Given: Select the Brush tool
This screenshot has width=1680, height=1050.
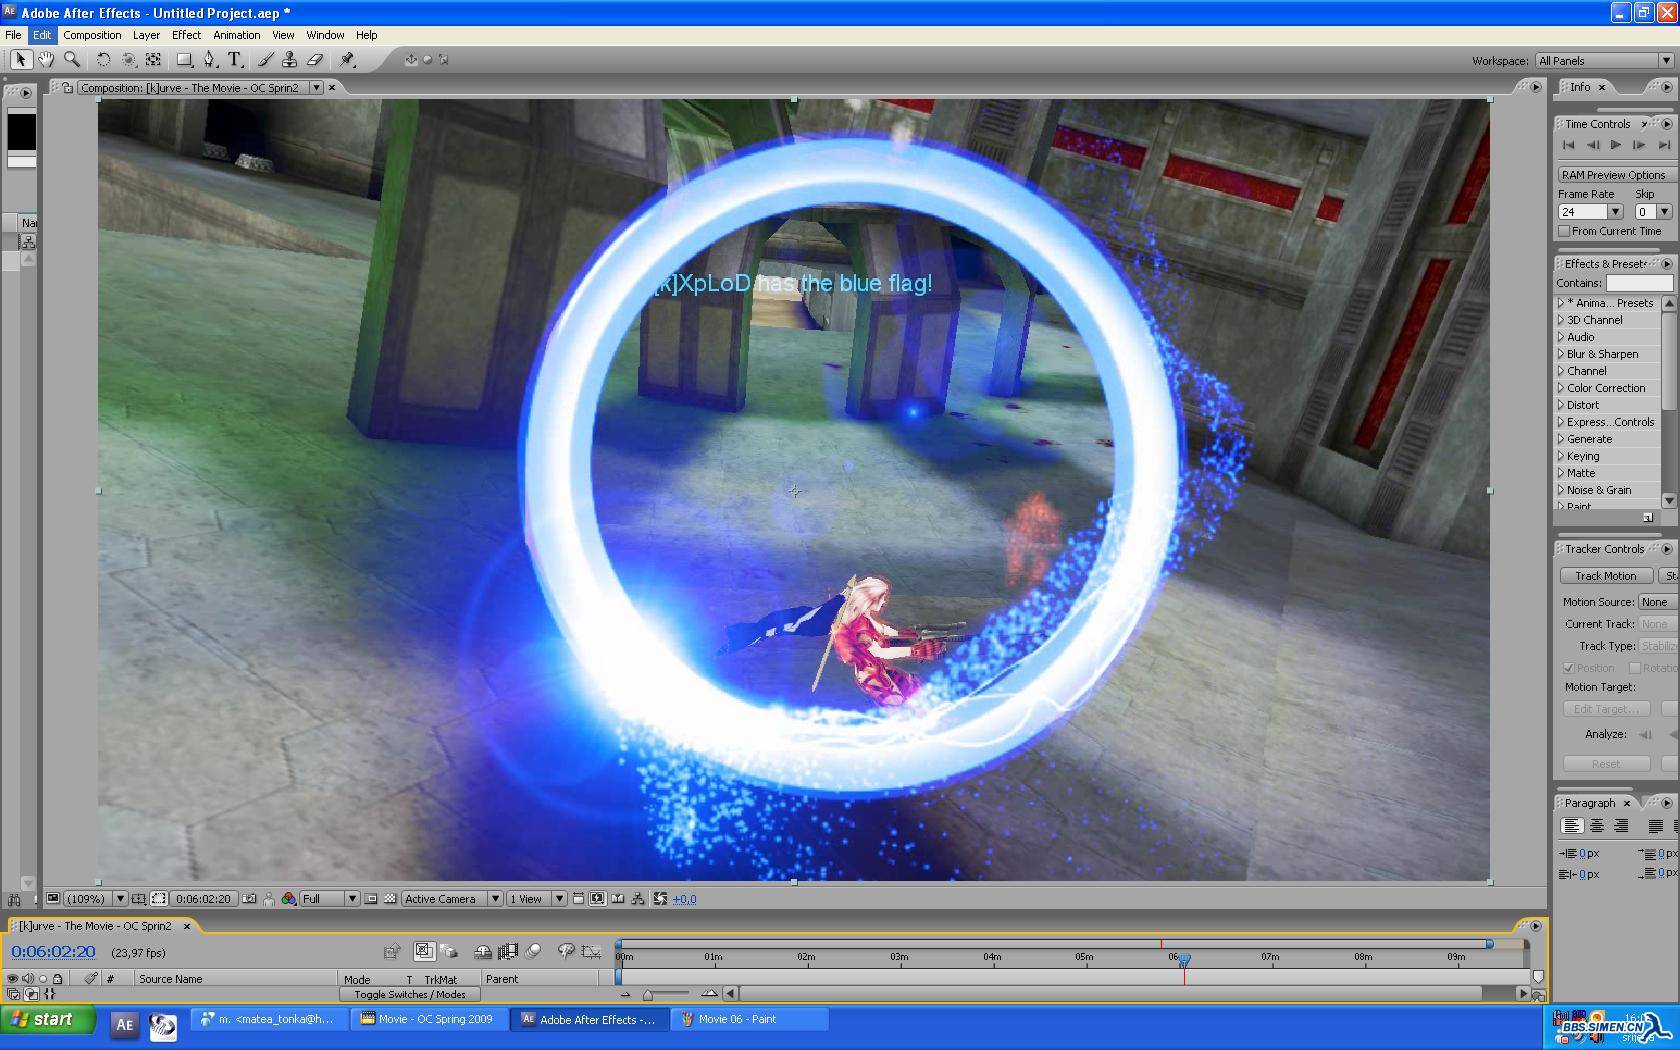Looking at the screenshot, I should point(266,60).
